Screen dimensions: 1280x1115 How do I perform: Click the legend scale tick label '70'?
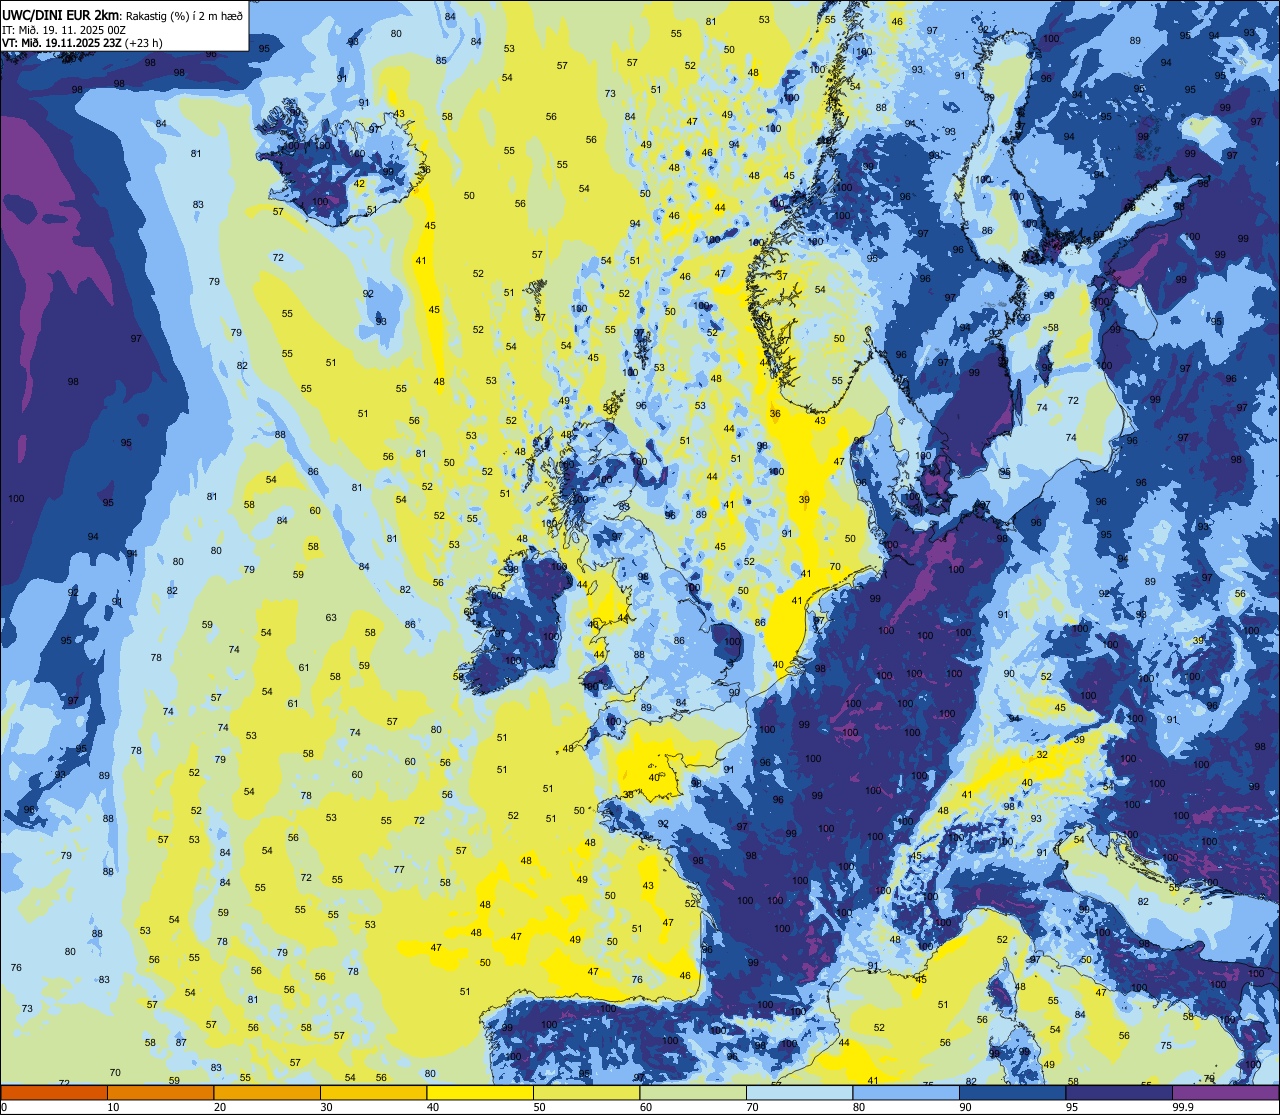pyautogui.click(x=753, y=1107)
